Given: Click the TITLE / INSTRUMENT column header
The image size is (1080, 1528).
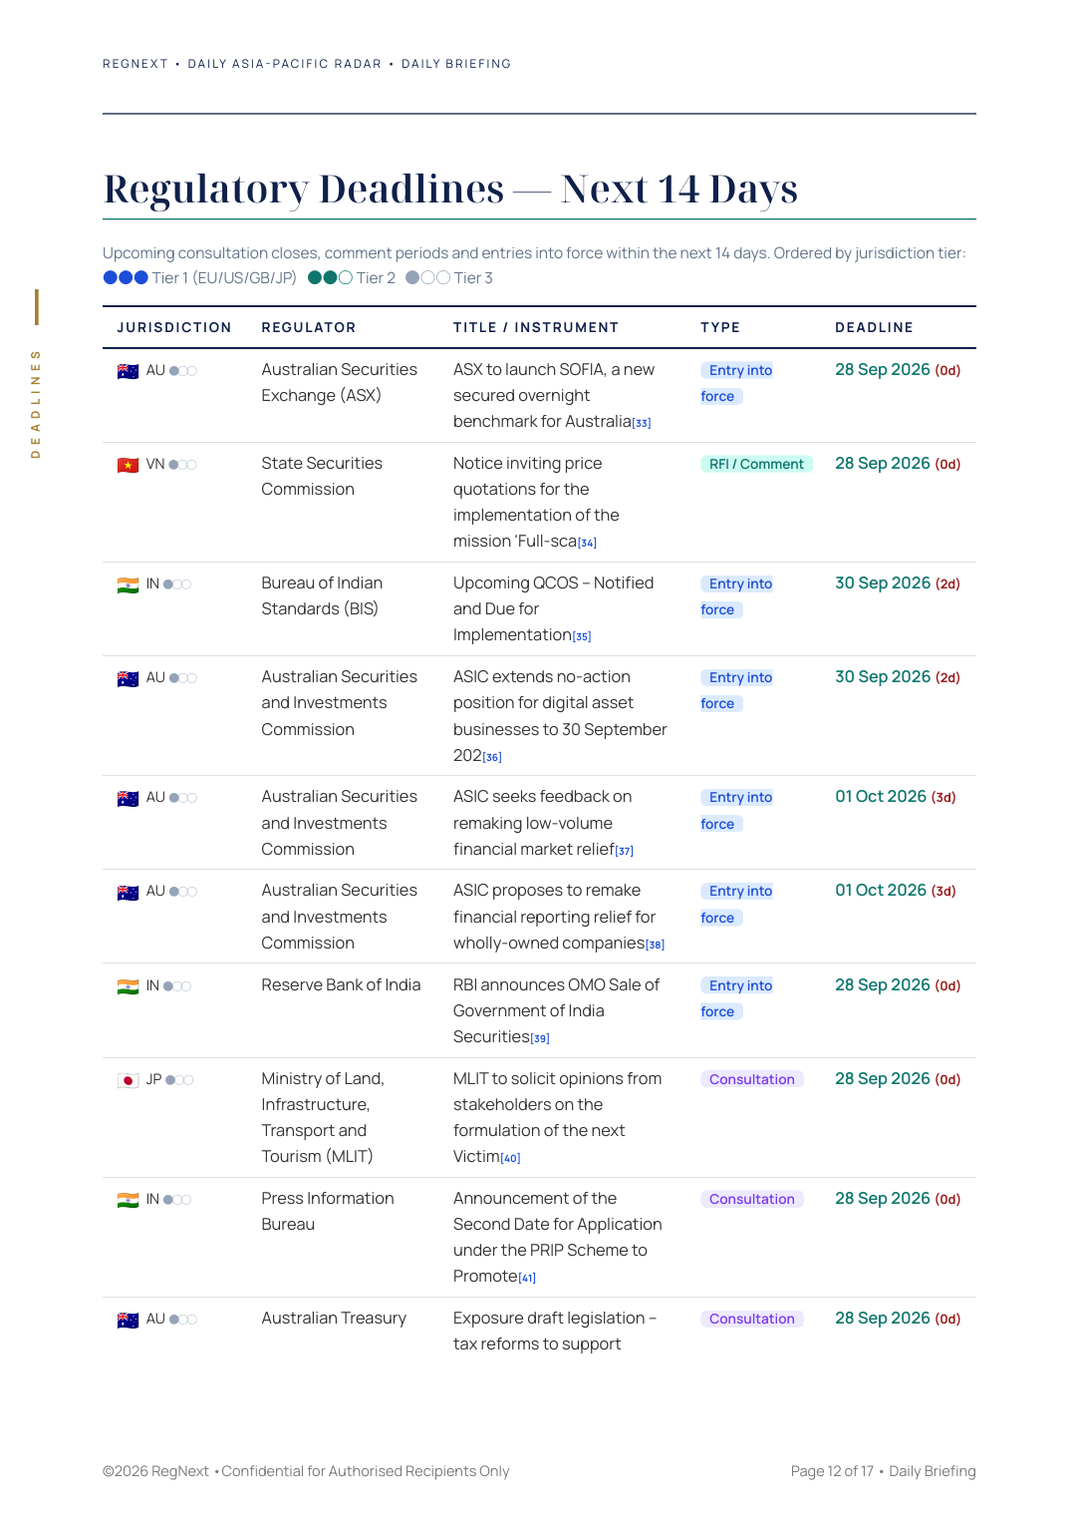Looking at the screenshot, I should pyautogui.click(x=536, y=328).
